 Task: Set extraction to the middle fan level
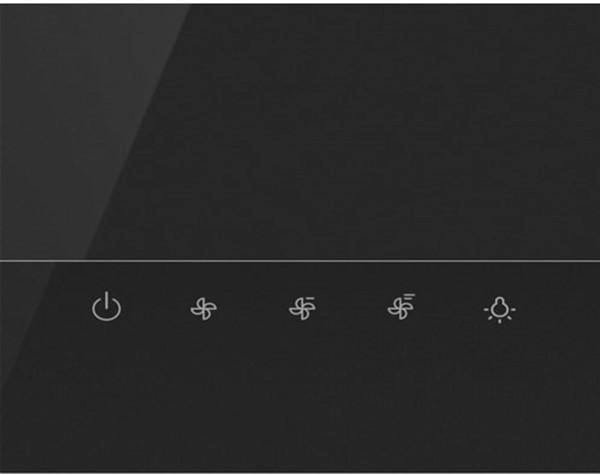pyautogui.click(x=302, y=308)
